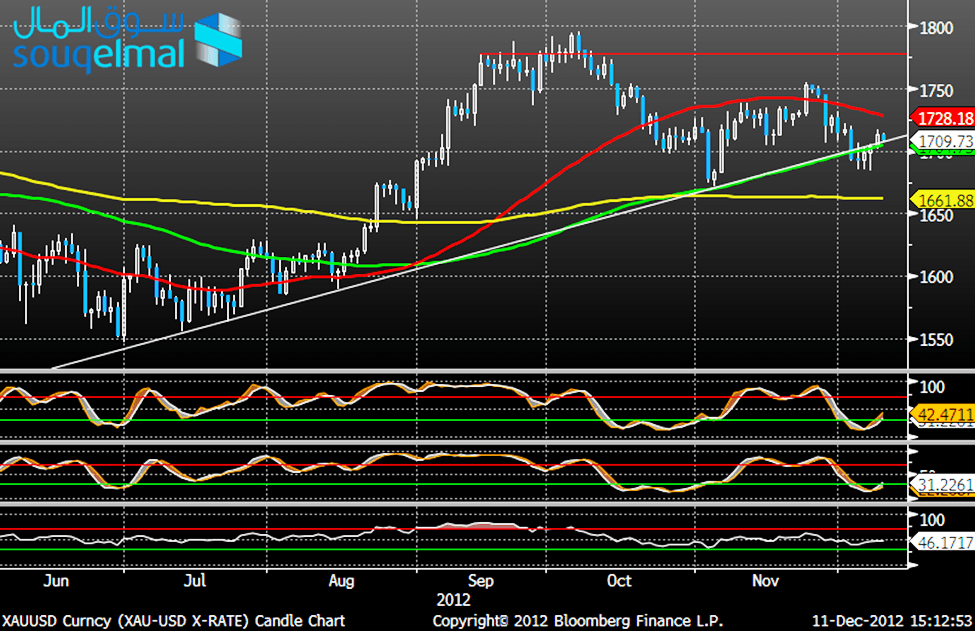Click the 11-Dec-2012 15:12:53 timestamp
Viewport: 975px width, 631px height.
892,621
